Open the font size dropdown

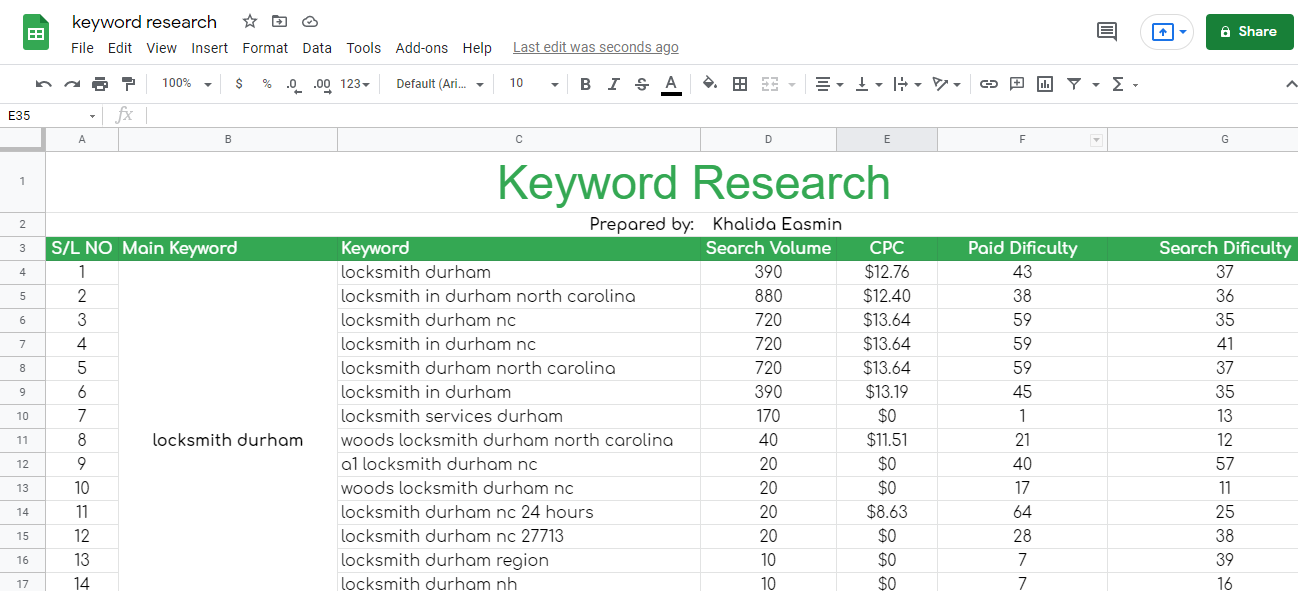[530, 84]
